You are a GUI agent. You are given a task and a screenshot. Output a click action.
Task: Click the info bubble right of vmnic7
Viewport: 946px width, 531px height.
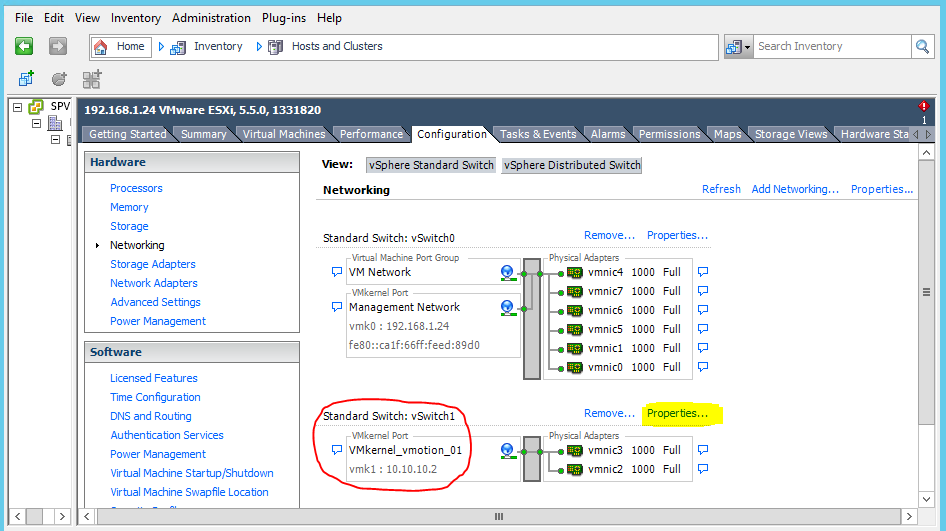pos(703,291)
